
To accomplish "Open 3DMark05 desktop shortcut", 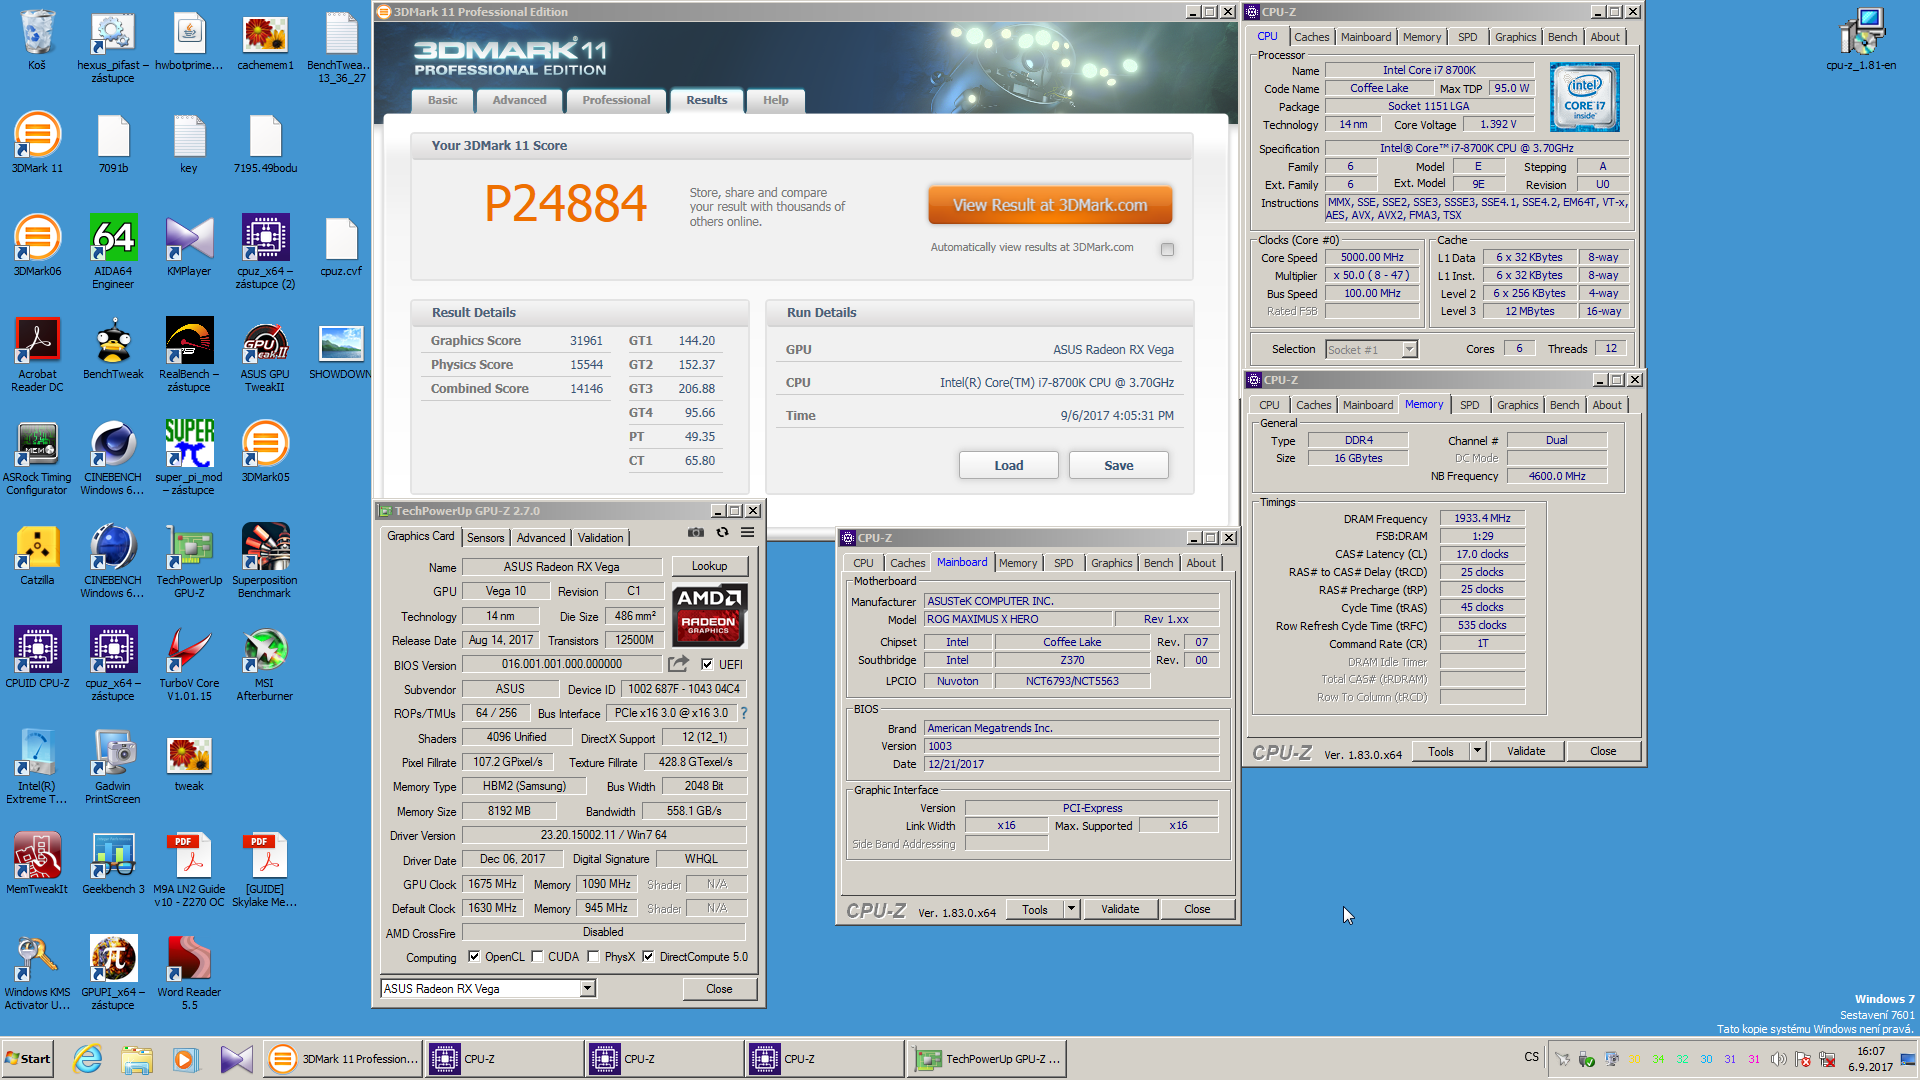I will [265, 452].
